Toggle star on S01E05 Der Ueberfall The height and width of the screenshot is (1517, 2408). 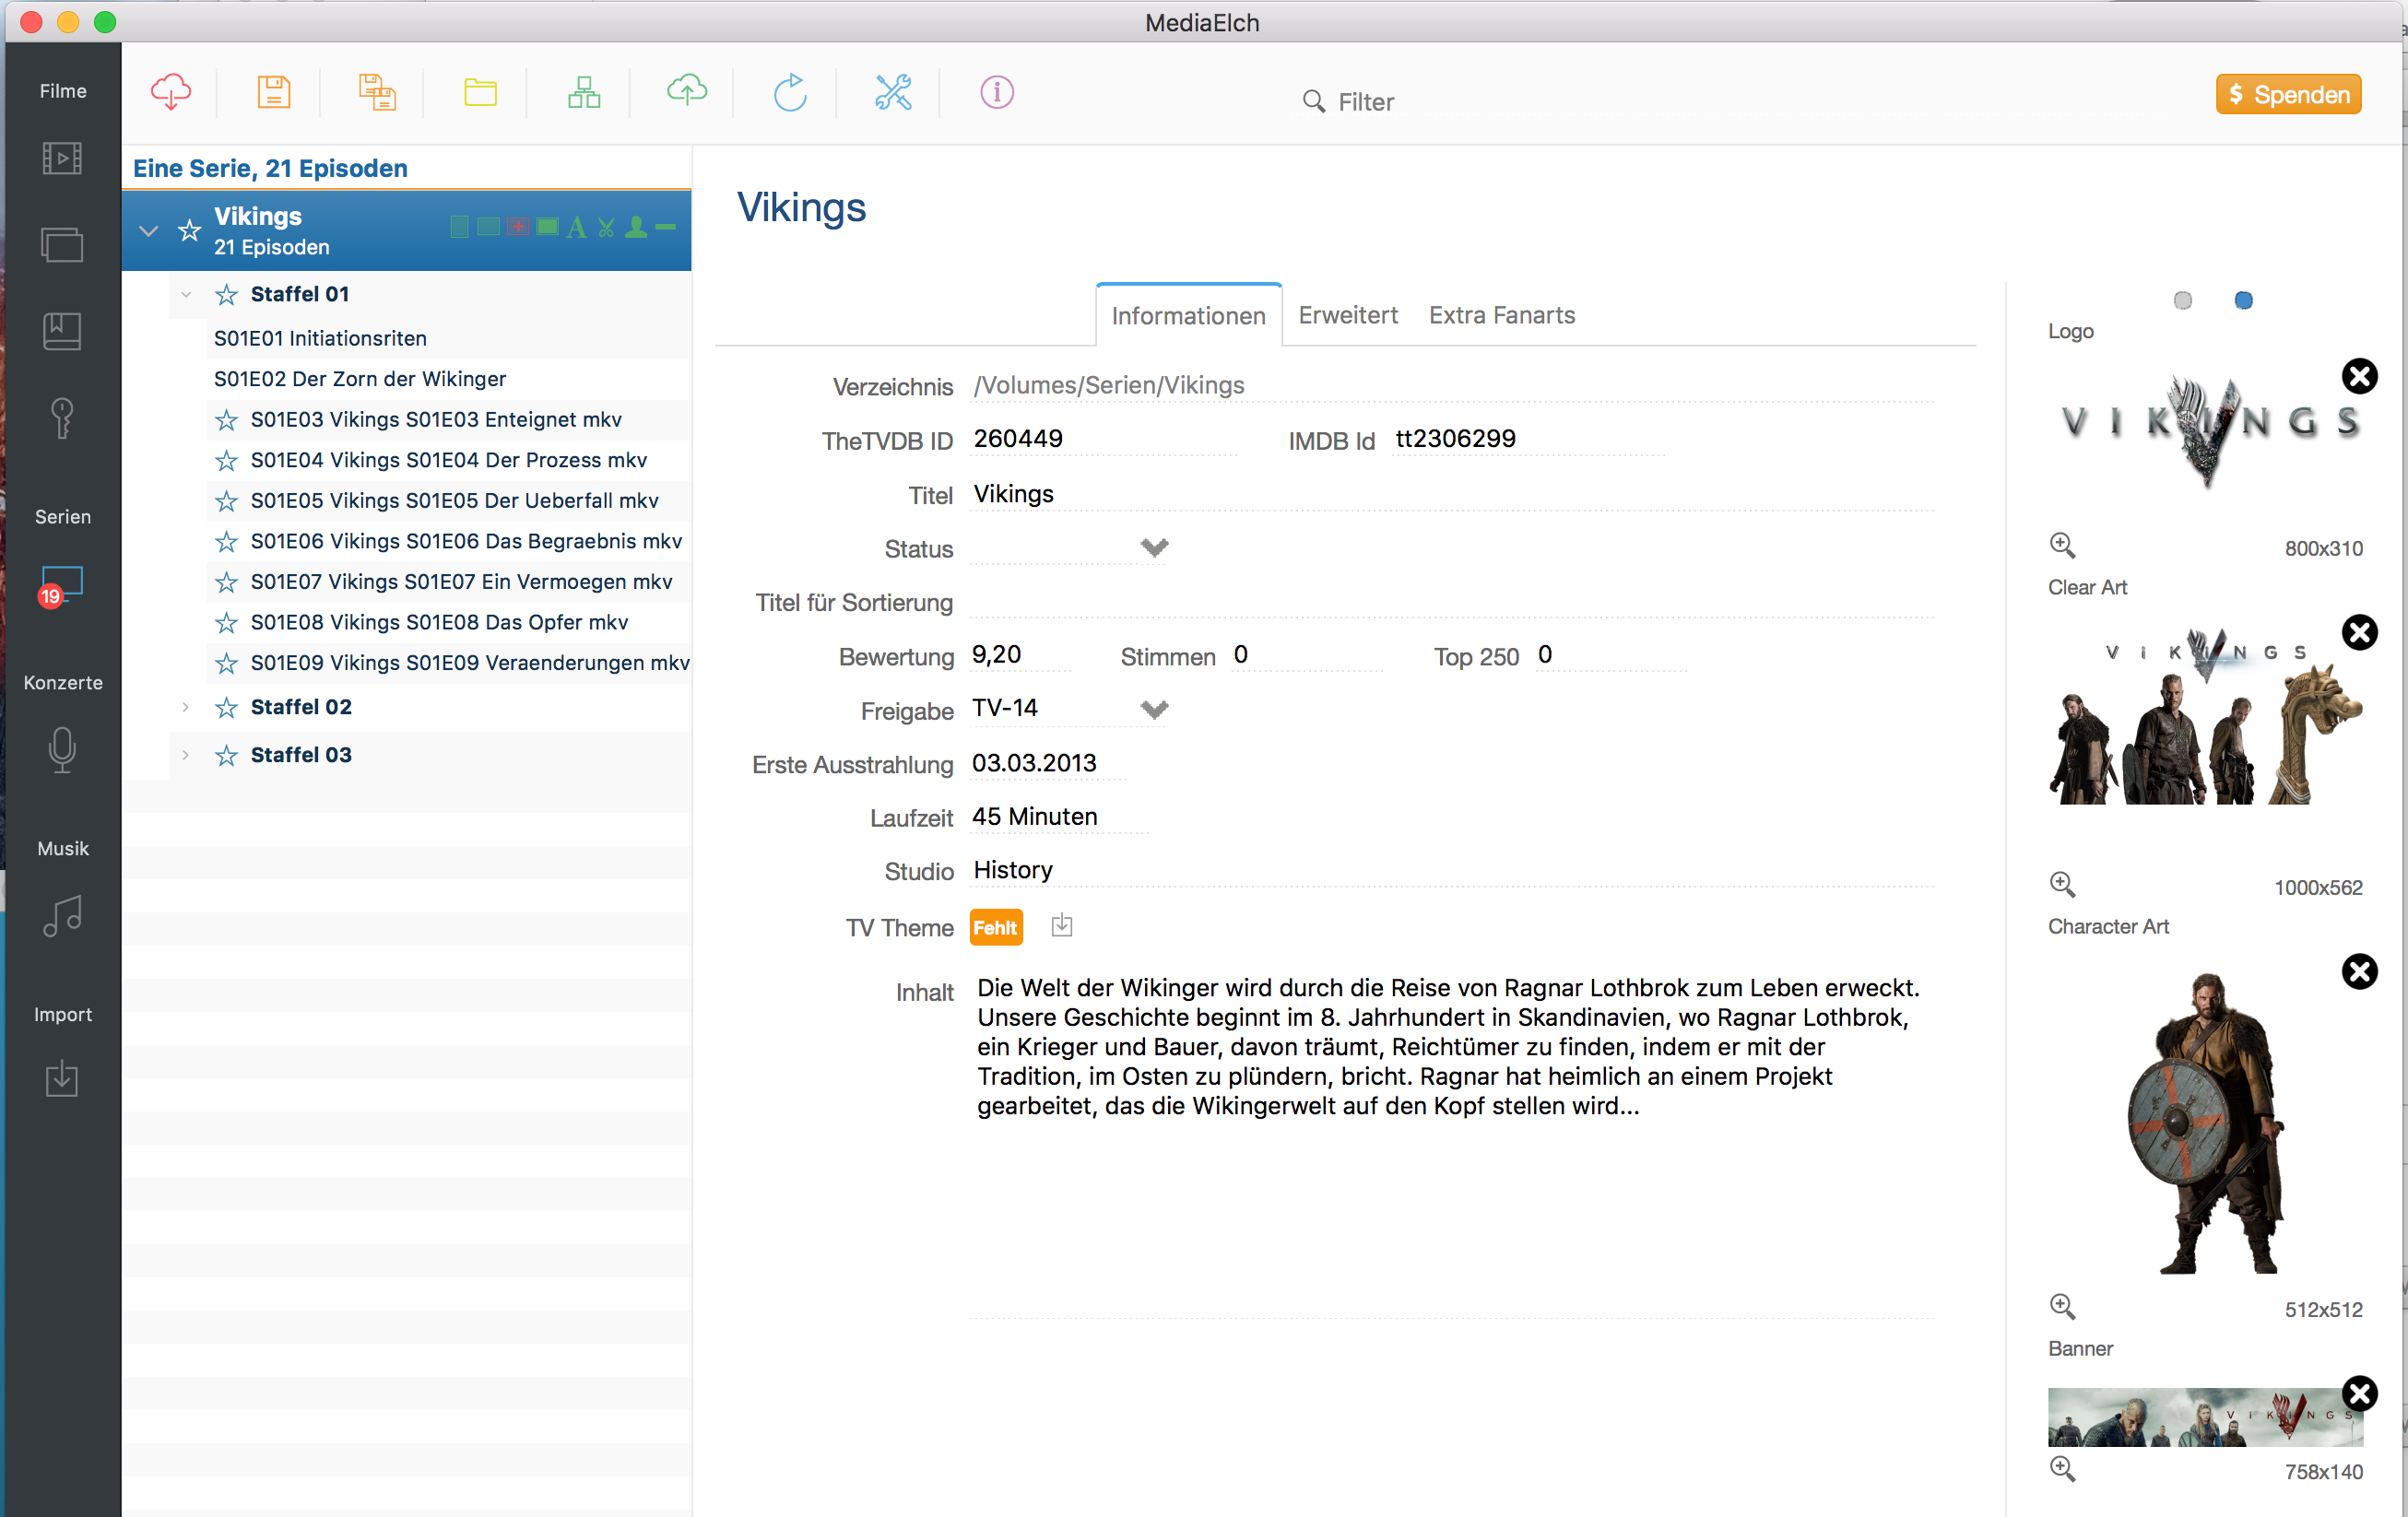[x=226, y=501]
